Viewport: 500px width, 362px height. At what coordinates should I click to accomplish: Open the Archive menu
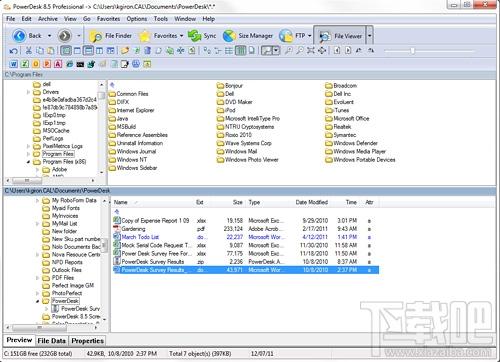pos(48,19)
